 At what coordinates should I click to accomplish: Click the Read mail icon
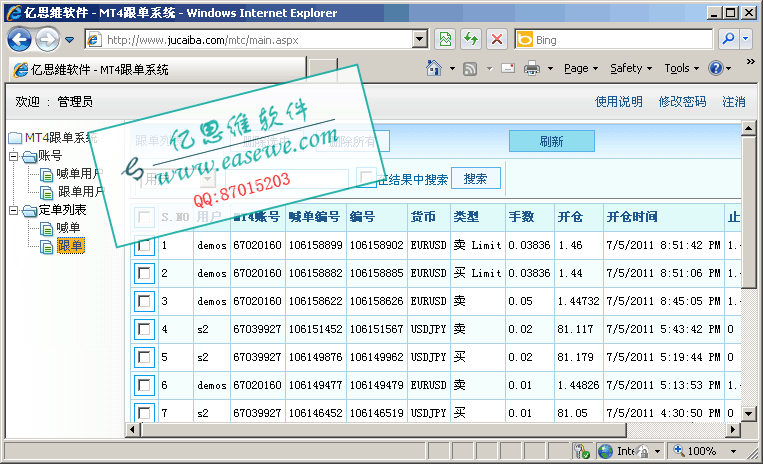point(508,69)
